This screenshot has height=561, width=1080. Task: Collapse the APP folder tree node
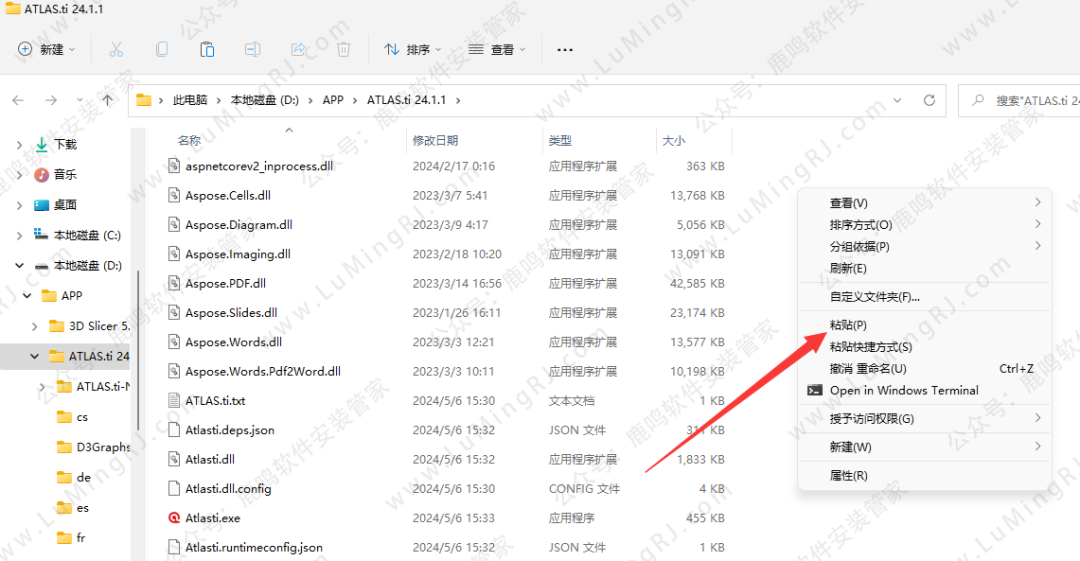[x=28, y=296]
